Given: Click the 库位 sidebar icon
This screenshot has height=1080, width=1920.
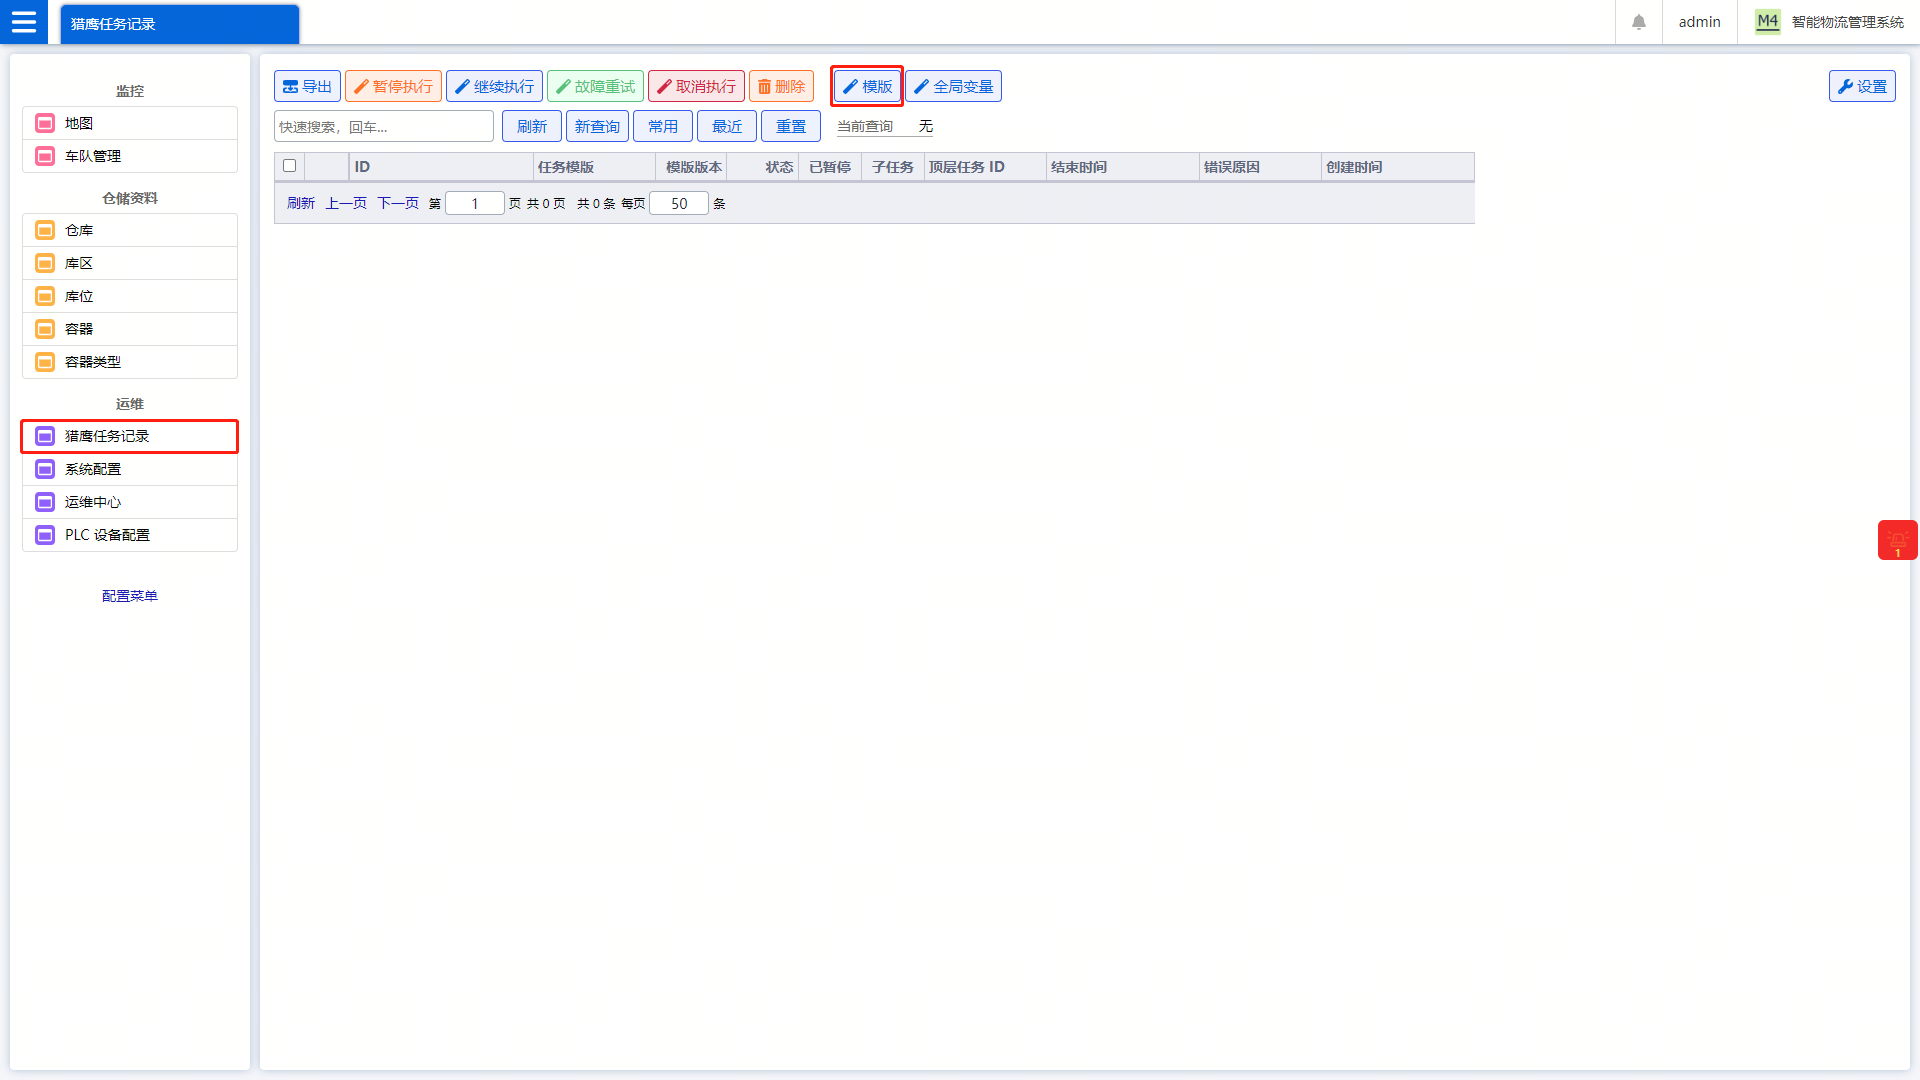Looking at the screenshot, I should pyautogui.click(x=45, y=296).
